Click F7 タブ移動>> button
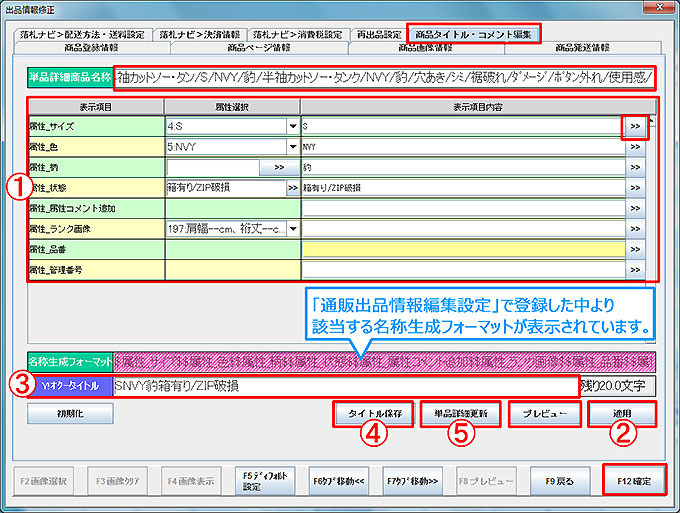Viewport: 680px width, 513px height. [412, 481]
